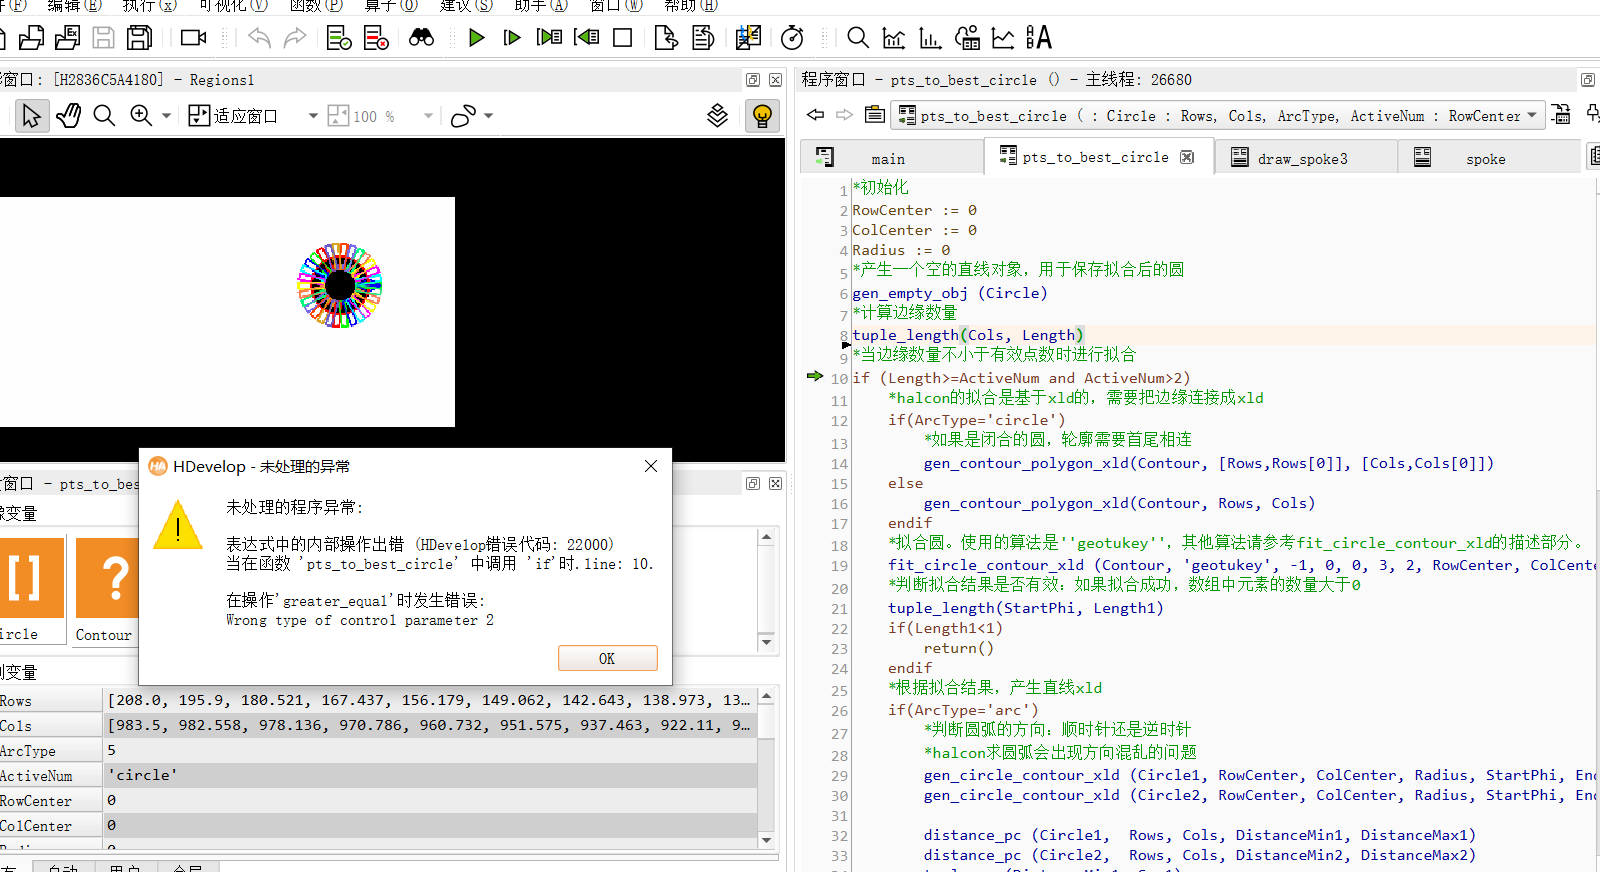Click the Save program floppy icon
The width and height of the screenshot is (1600, 872).
pyautogui.click(x=103, y=38)
